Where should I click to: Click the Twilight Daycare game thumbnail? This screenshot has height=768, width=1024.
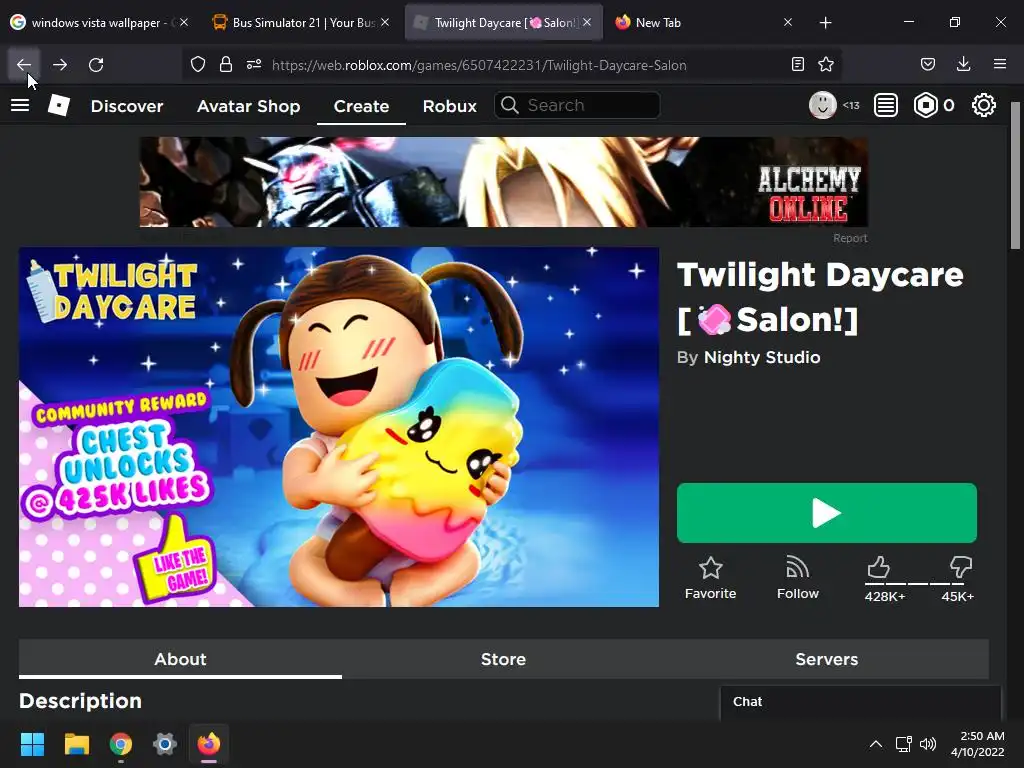[339, 427]
